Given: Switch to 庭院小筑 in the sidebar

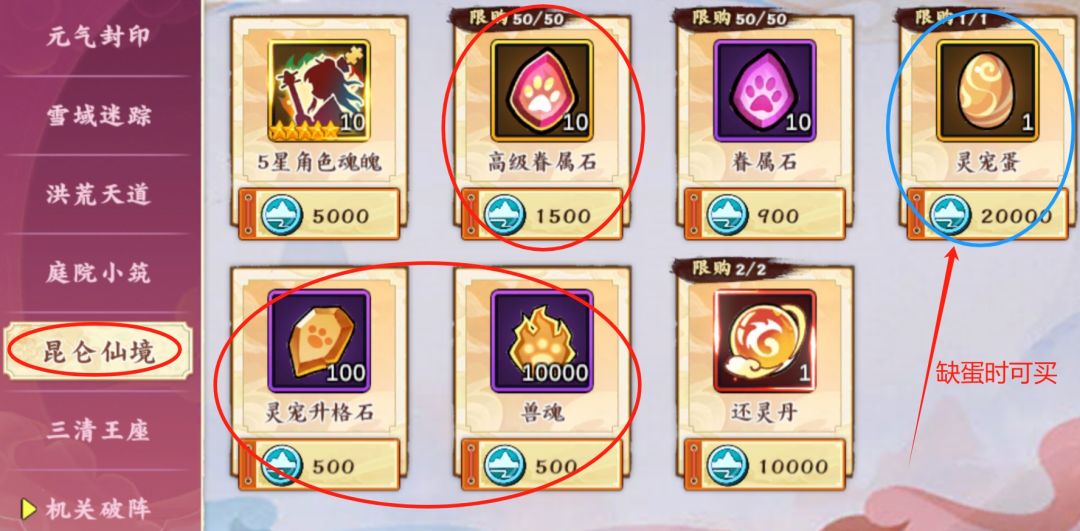Looking at the screenshot, I should pyautogui.click(x=97, y=273).
